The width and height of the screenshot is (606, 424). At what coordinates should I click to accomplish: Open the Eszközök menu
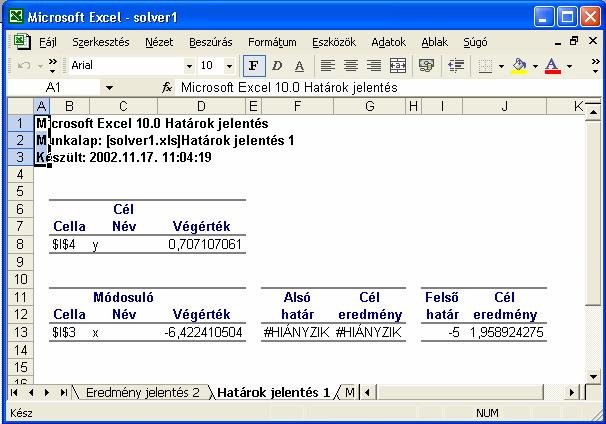tap(334, 42)
